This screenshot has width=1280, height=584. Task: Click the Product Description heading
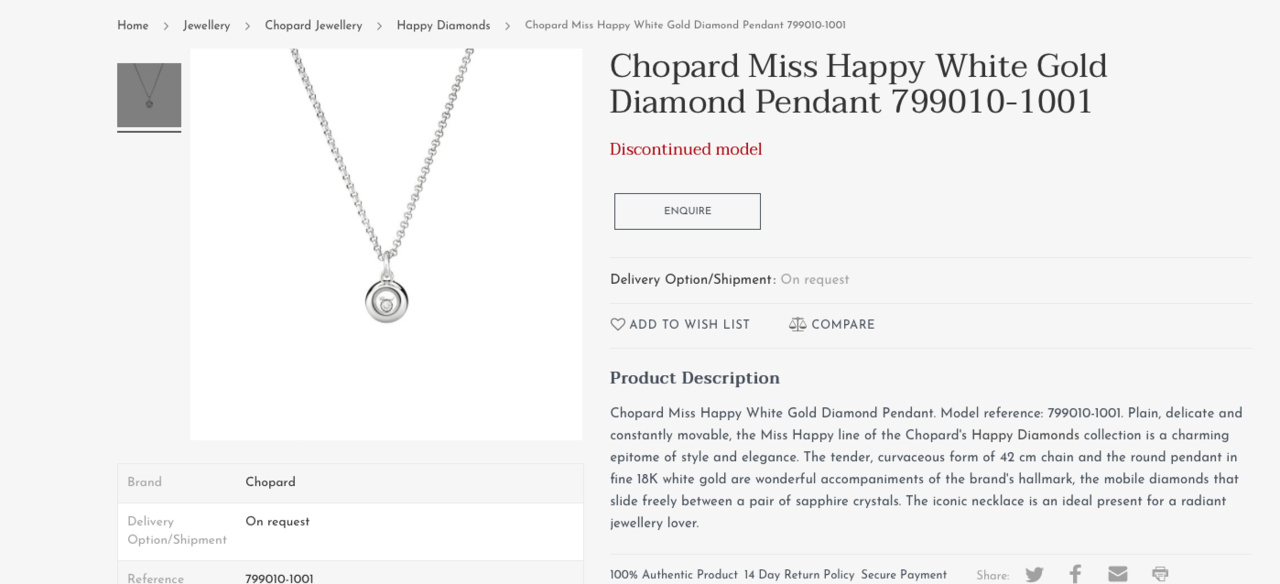point(695,378)
